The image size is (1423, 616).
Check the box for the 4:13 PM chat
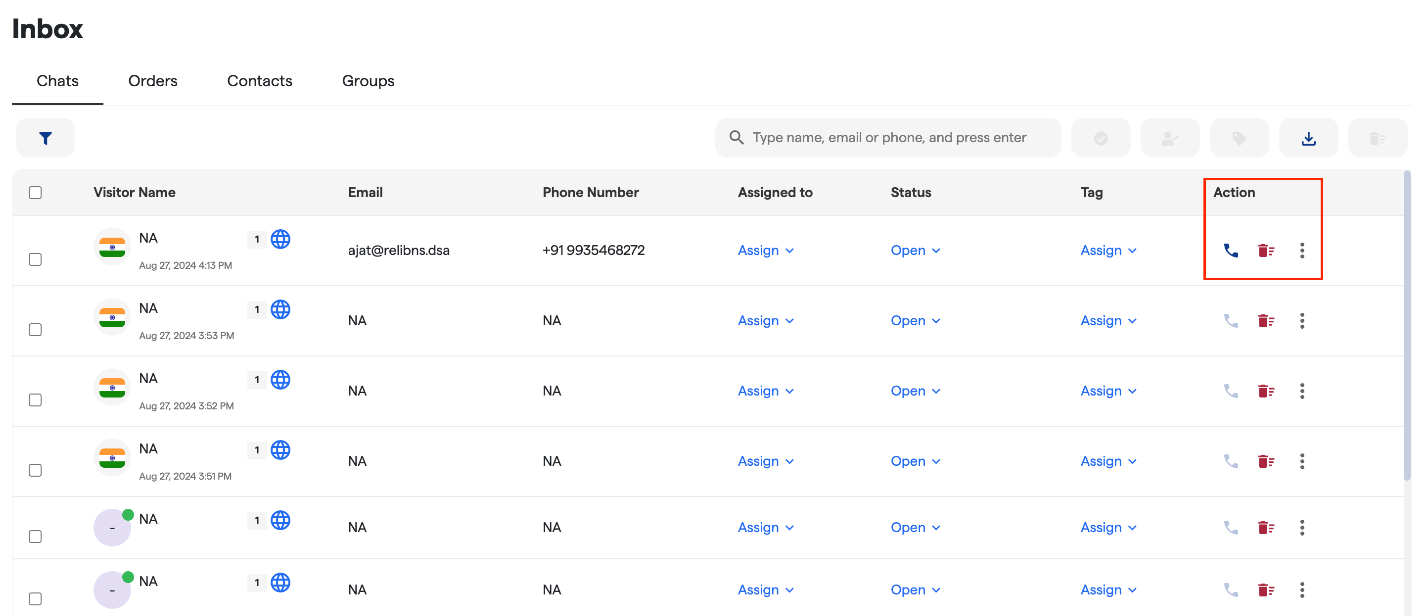[x=35, y=259]
